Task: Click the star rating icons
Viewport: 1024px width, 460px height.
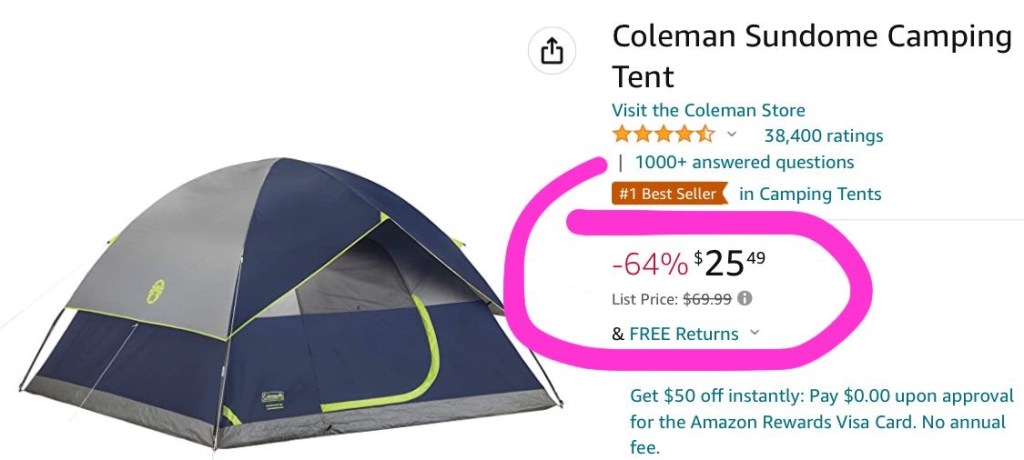Action: point(663,135)
